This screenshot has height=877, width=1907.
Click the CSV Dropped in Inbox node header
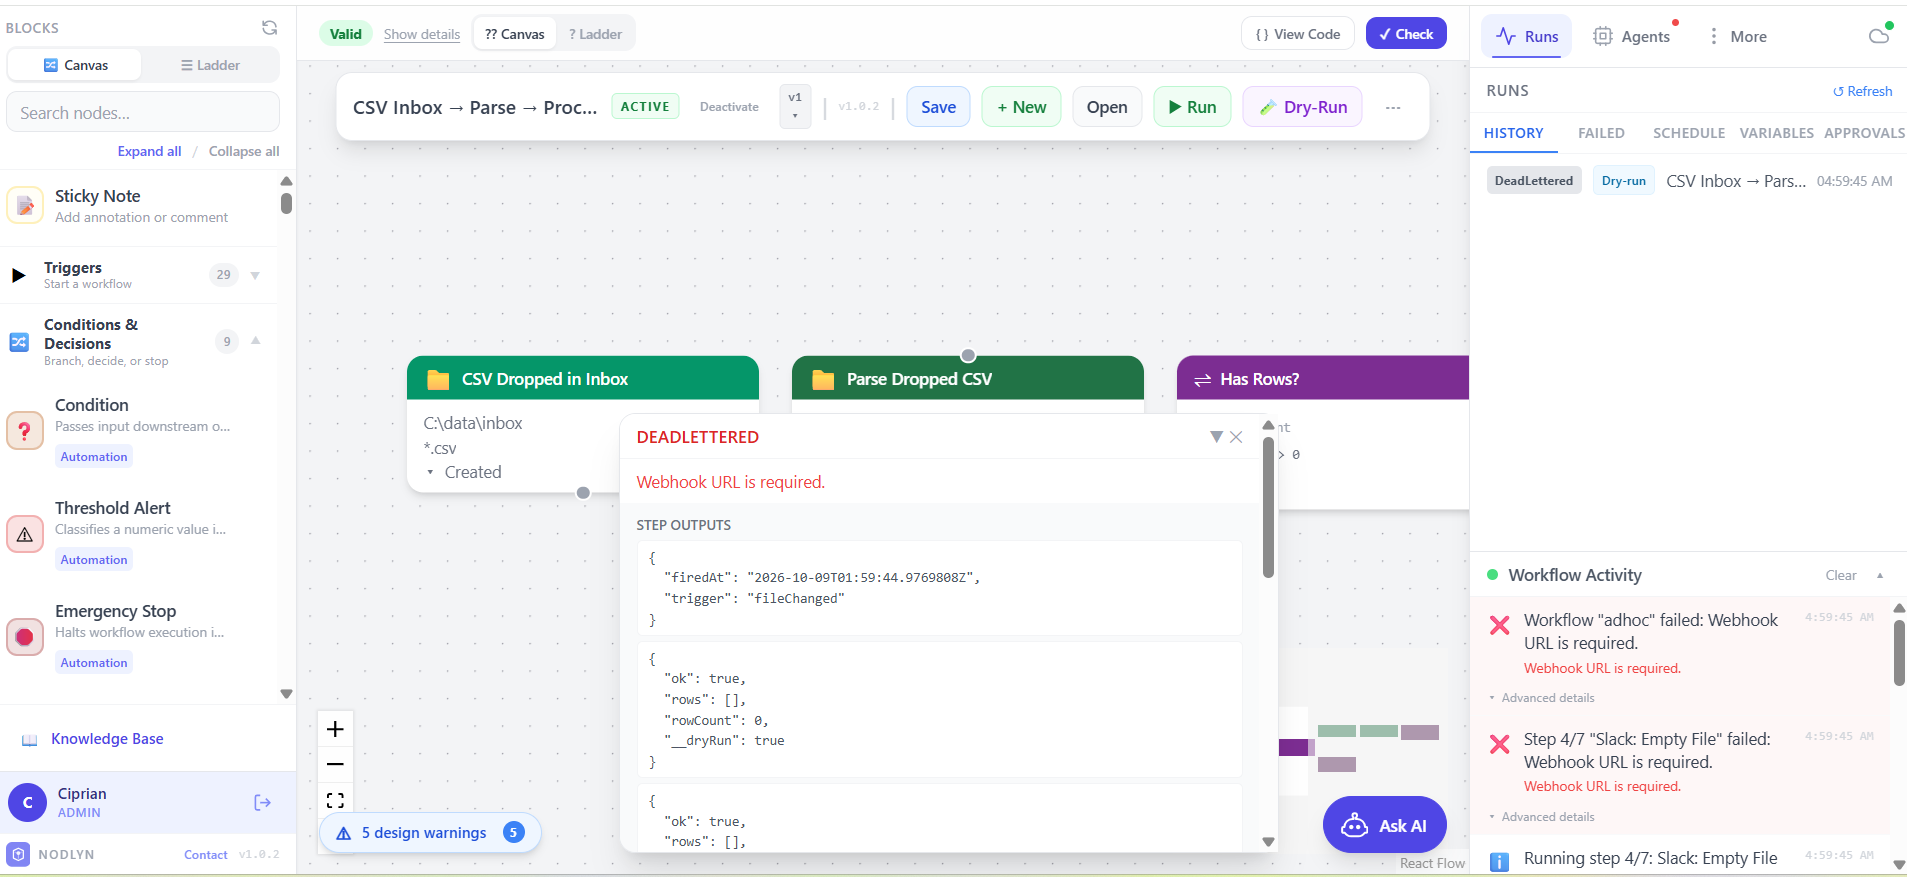click(583, 379)
